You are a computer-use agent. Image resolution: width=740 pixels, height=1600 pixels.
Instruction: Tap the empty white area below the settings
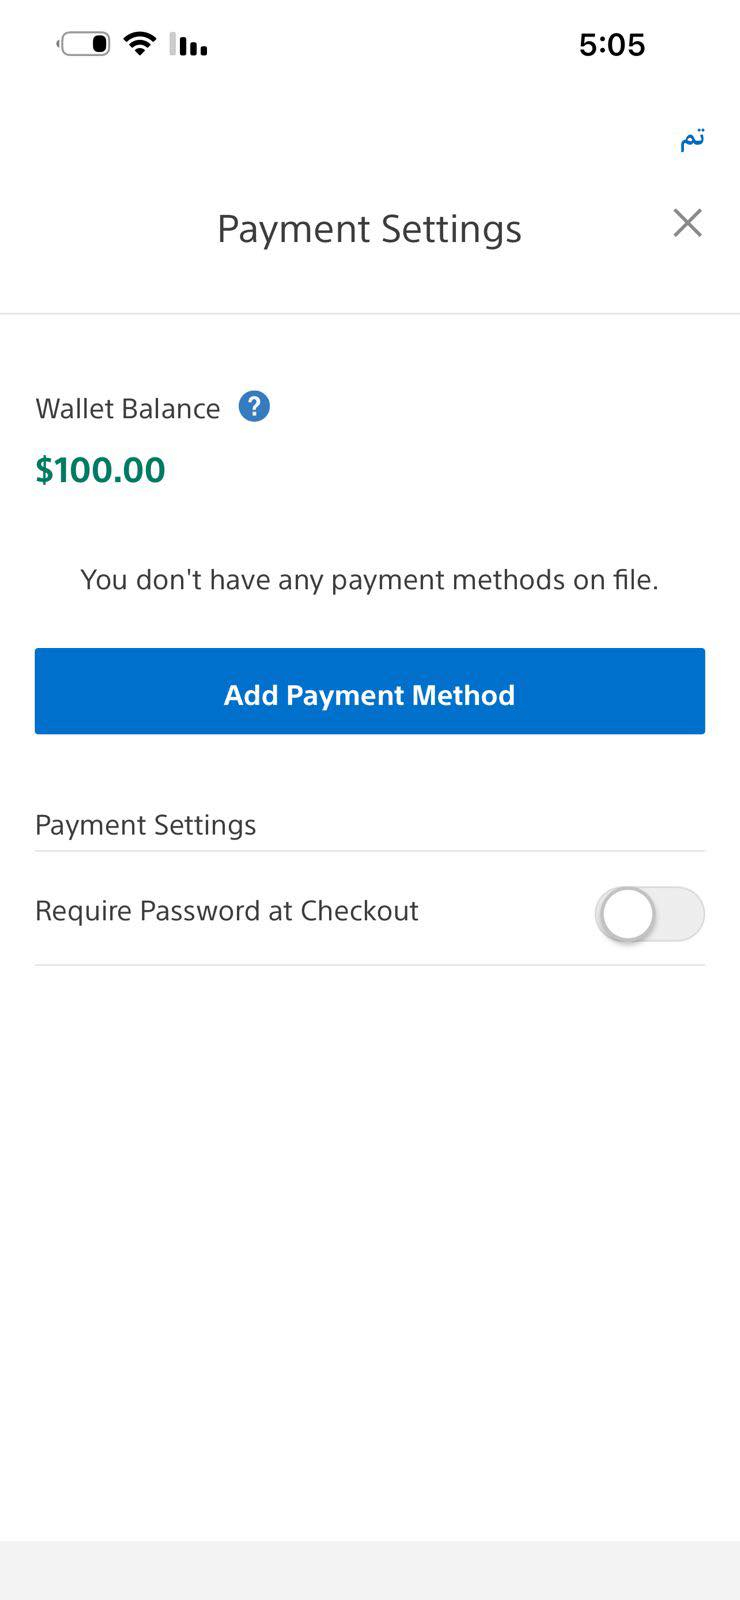tap(370, 1250)
